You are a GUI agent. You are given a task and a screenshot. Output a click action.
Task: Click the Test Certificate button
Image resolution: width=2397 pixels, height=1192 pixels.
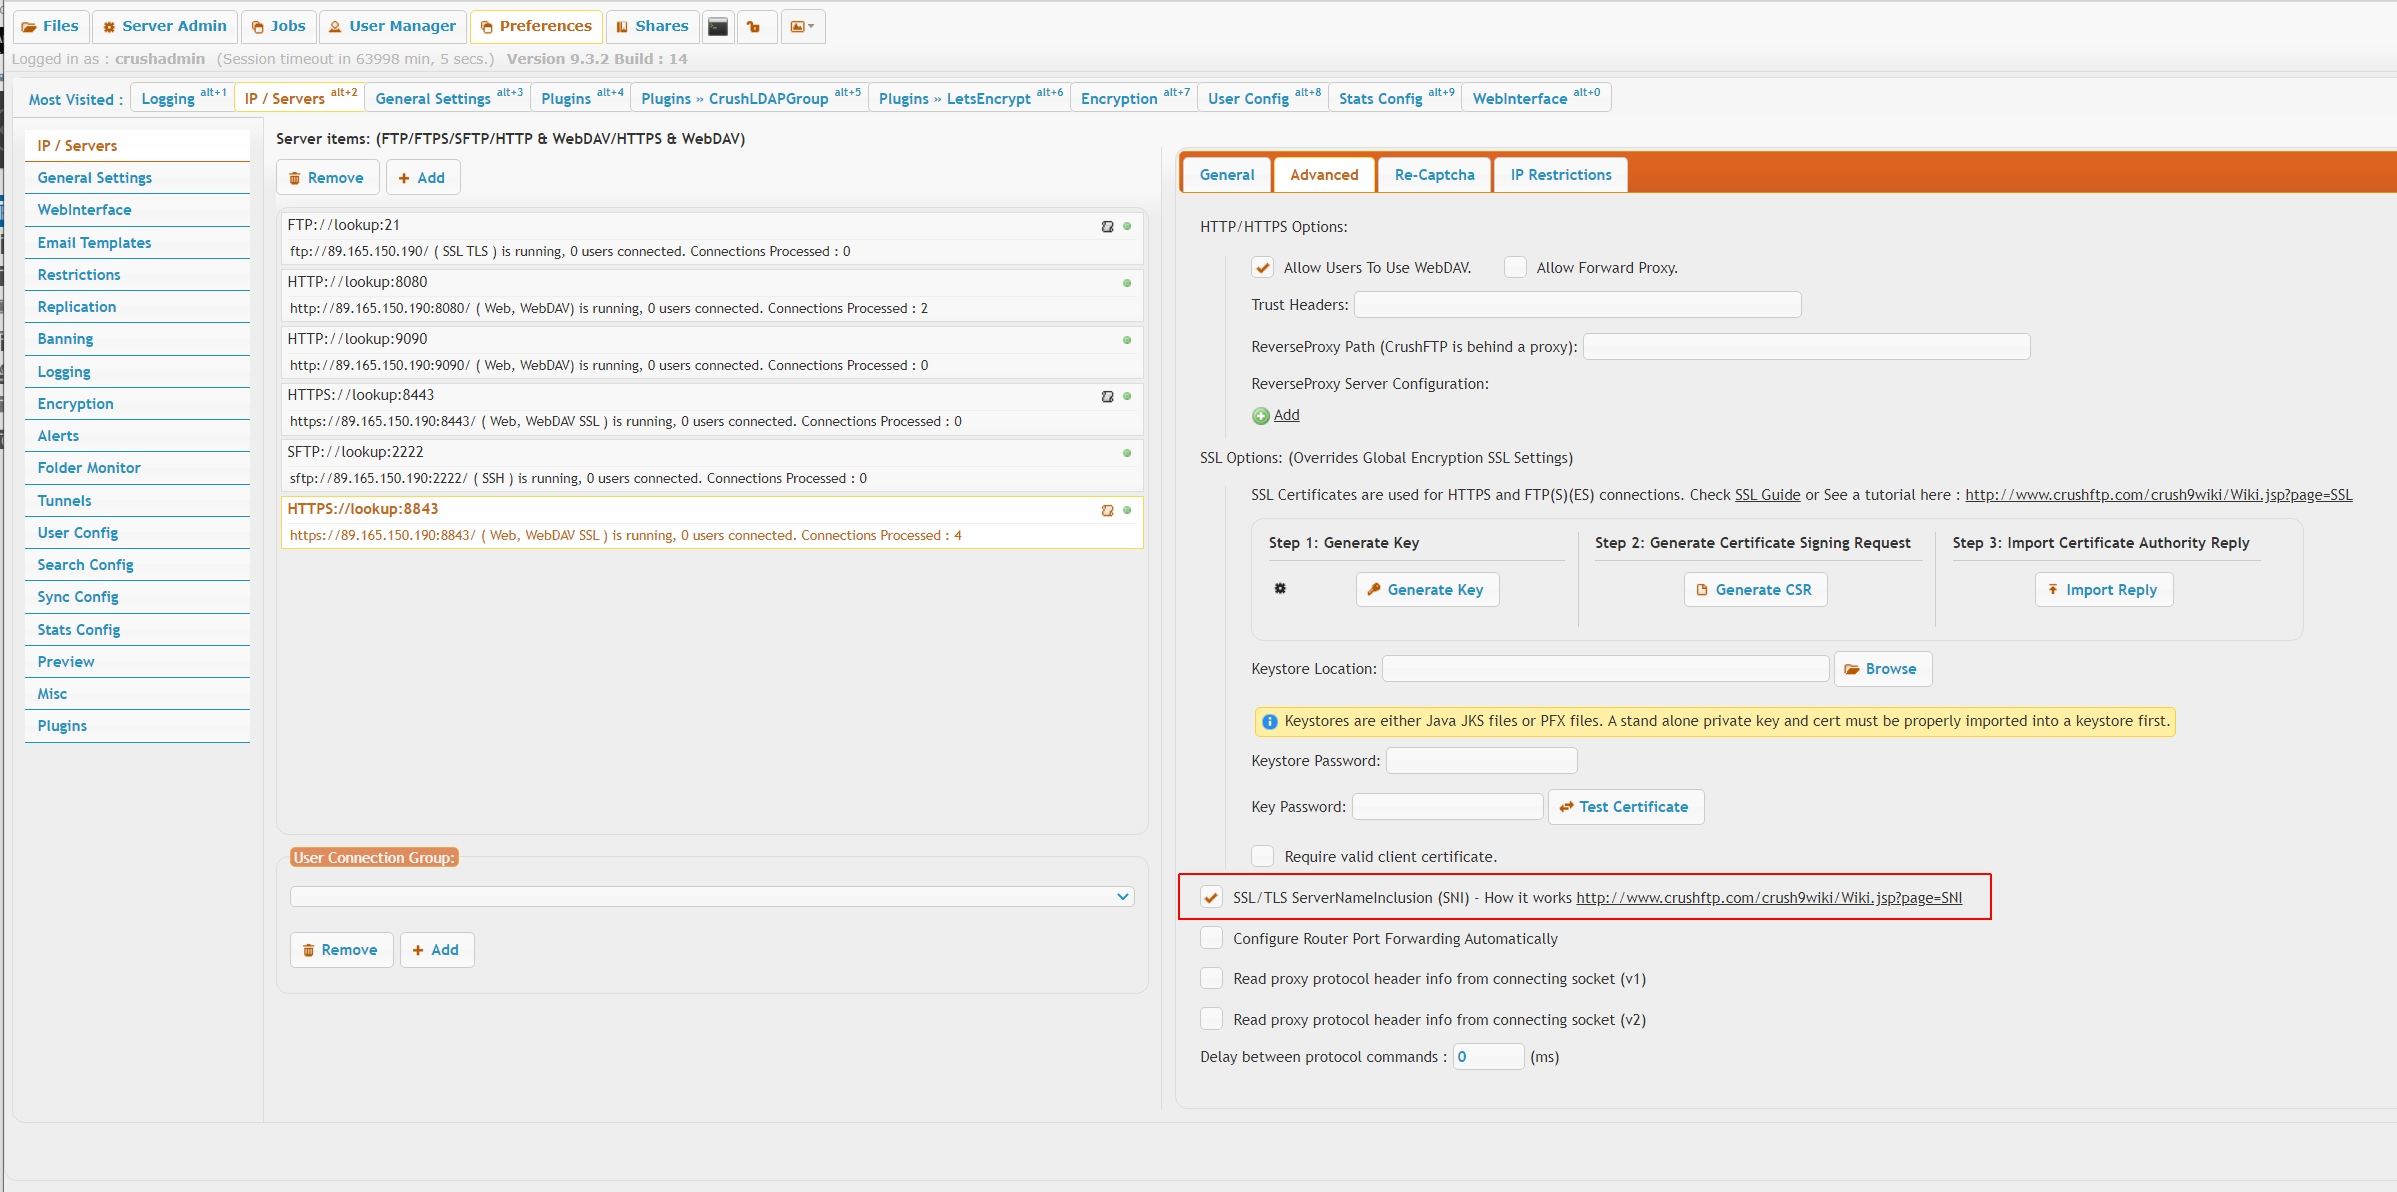(x=1626, y=807)
